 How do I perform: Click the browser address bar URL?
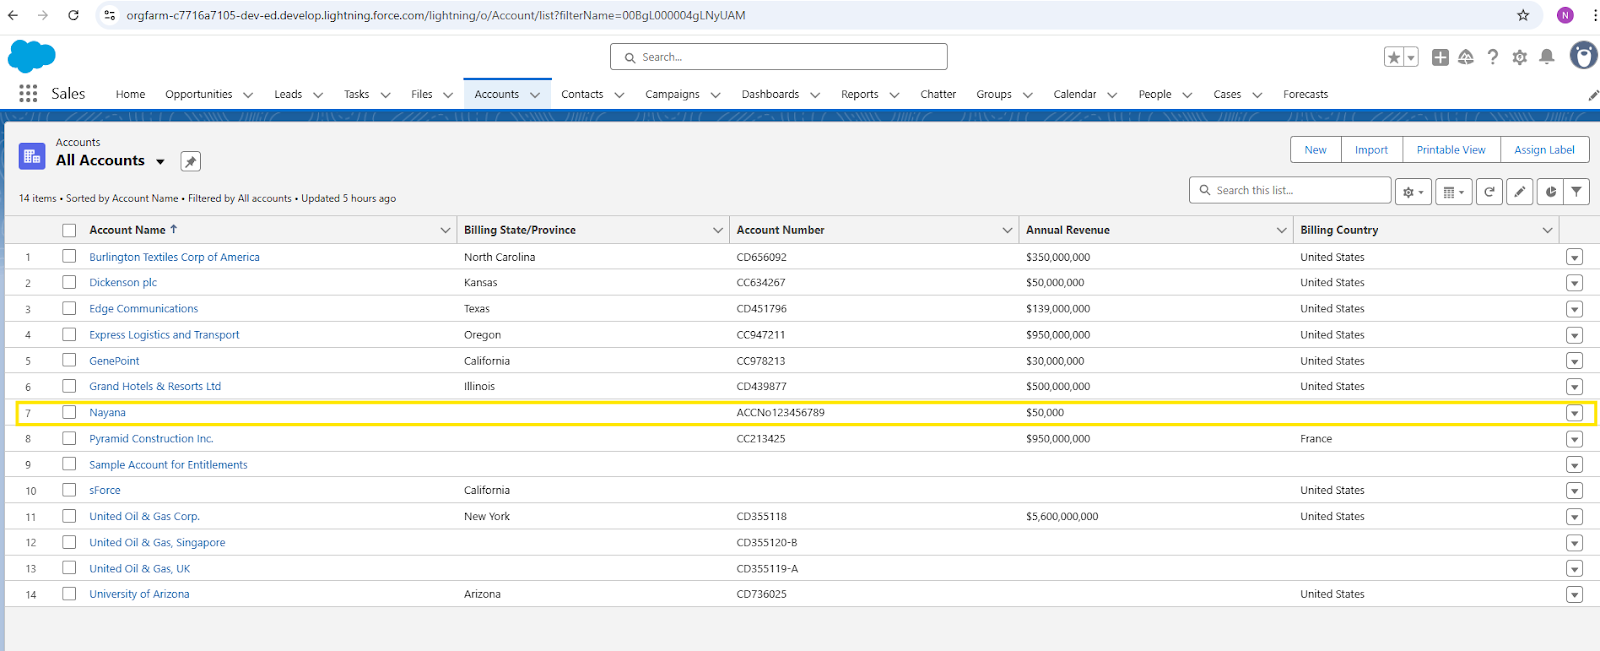coord(436,15)
